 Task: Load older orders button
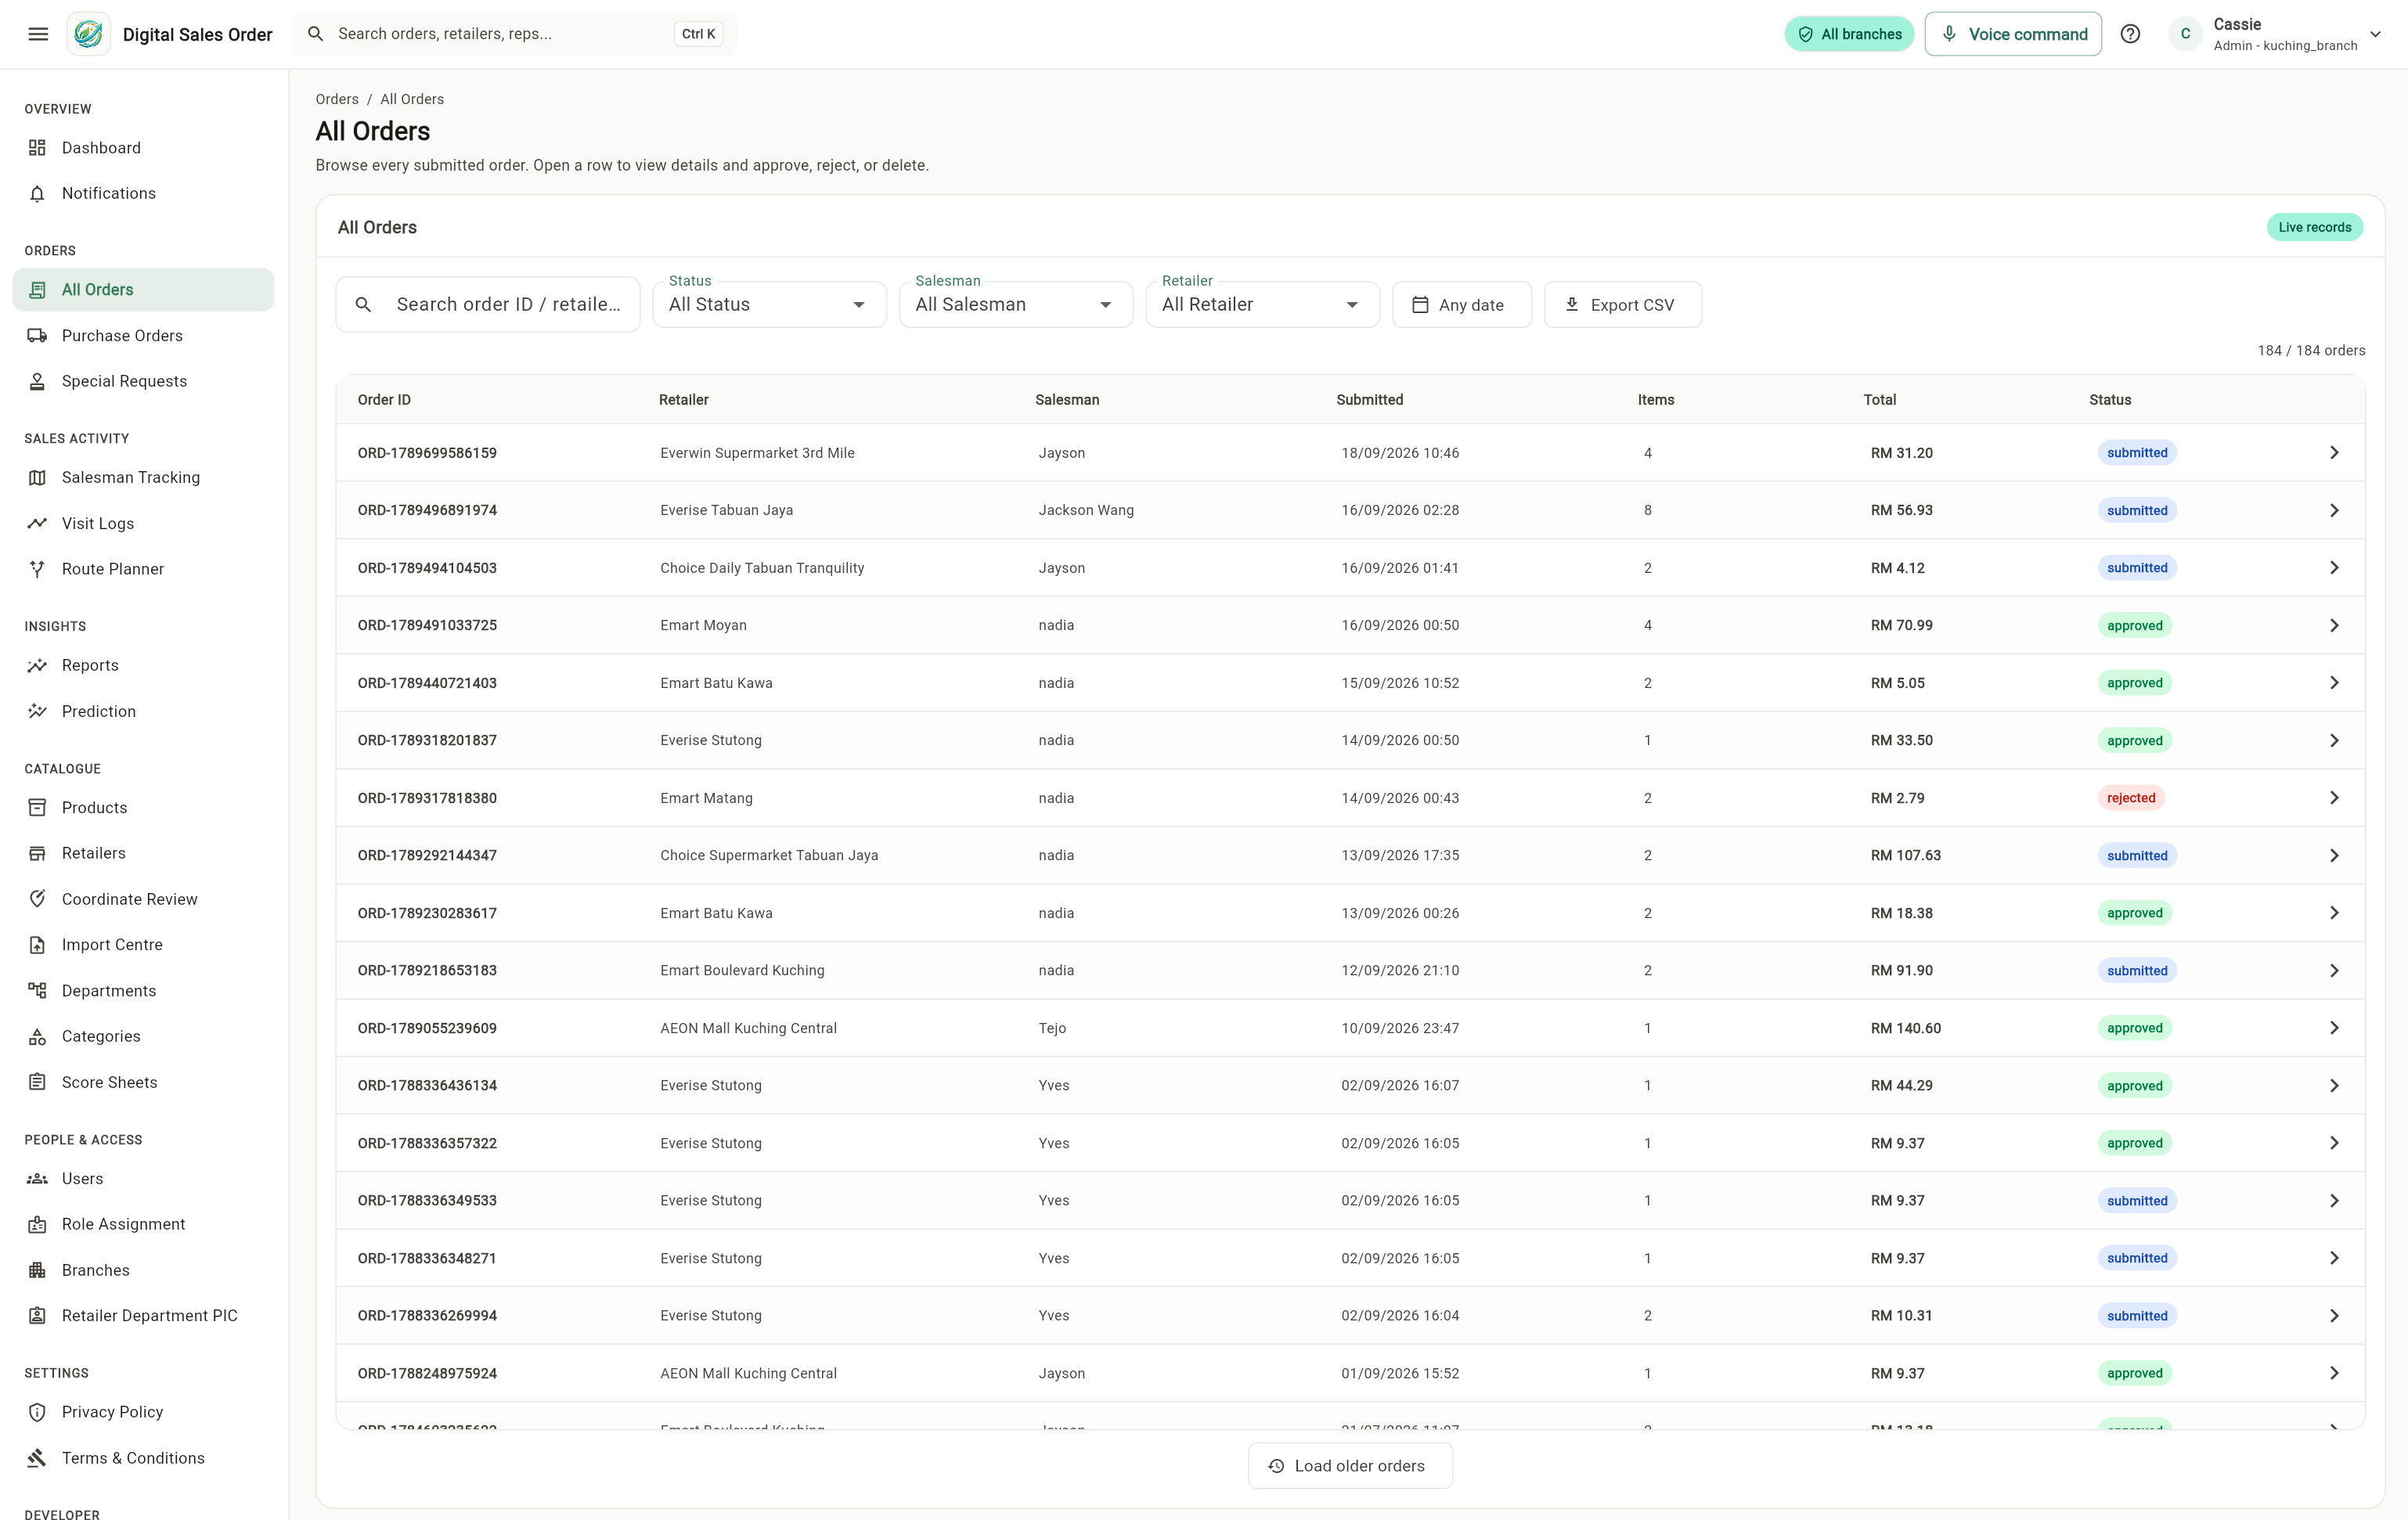(x=1350, y=1466)
